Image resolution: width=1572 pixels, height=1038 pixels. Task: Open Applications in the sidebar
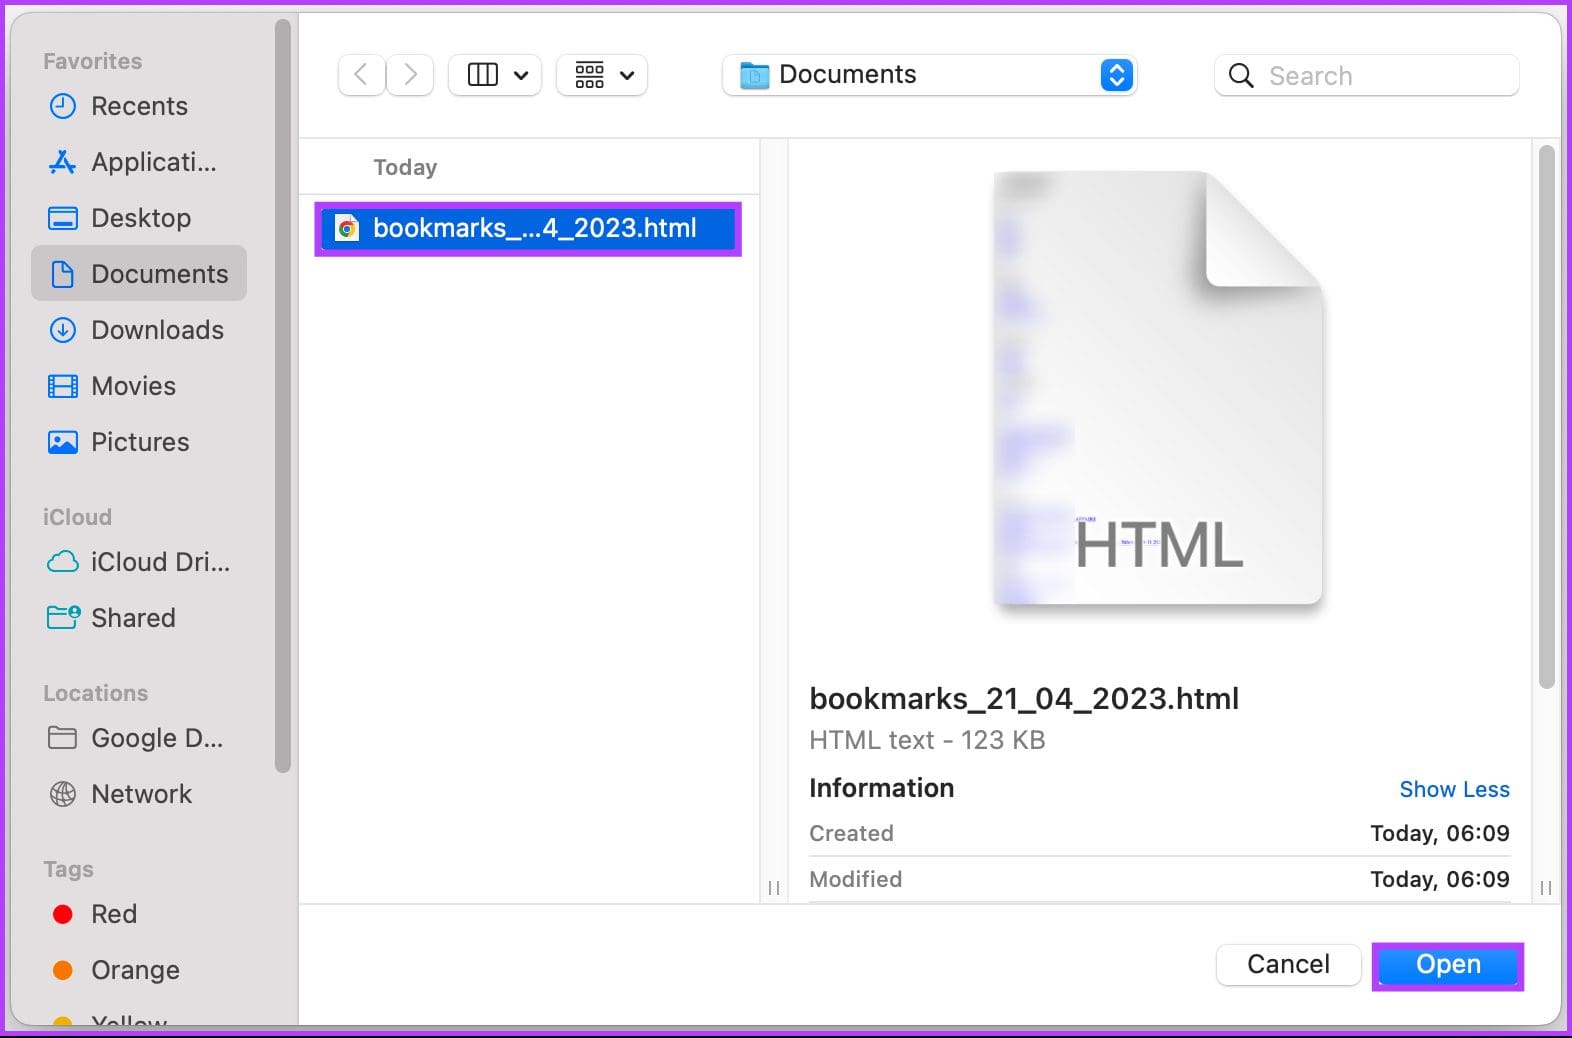(x=139, y=162)
